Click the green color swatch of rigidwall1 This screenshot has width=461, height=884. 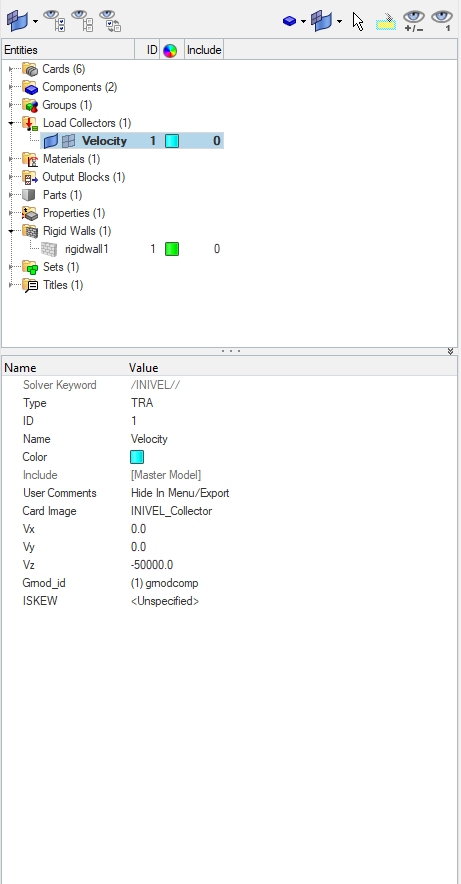(x=172, y=249)
